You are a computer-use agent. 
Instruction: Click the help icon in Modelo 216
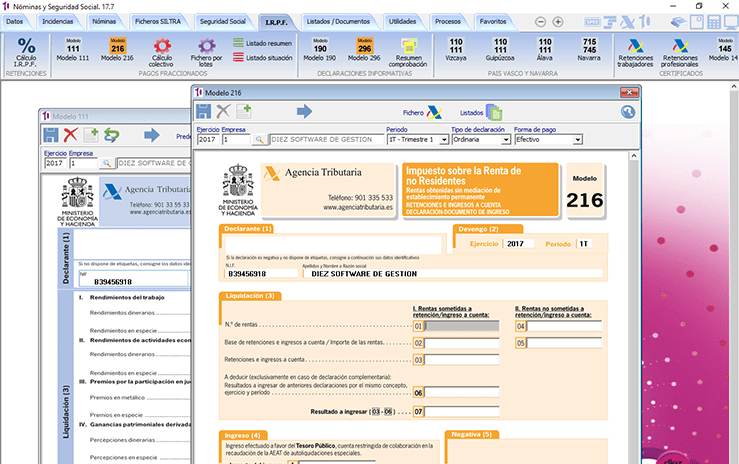tap(628, 112)
